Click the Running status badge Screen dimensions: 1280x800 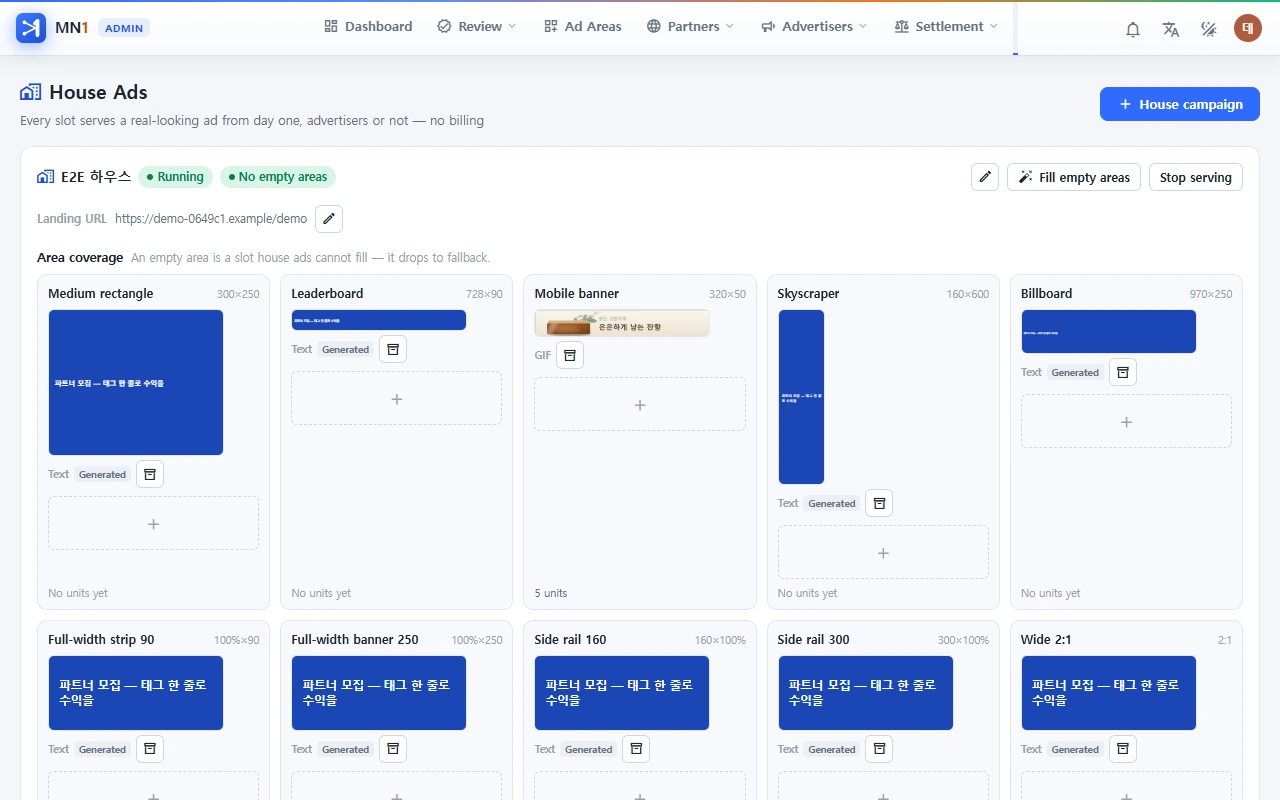[x=175, y=177]
